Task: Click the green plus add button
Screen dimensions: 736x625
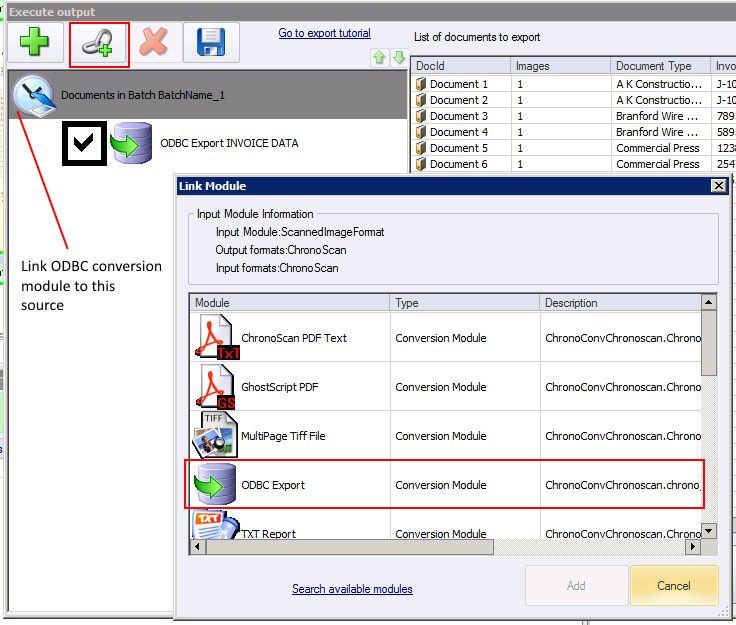Action: pos(36,43)
